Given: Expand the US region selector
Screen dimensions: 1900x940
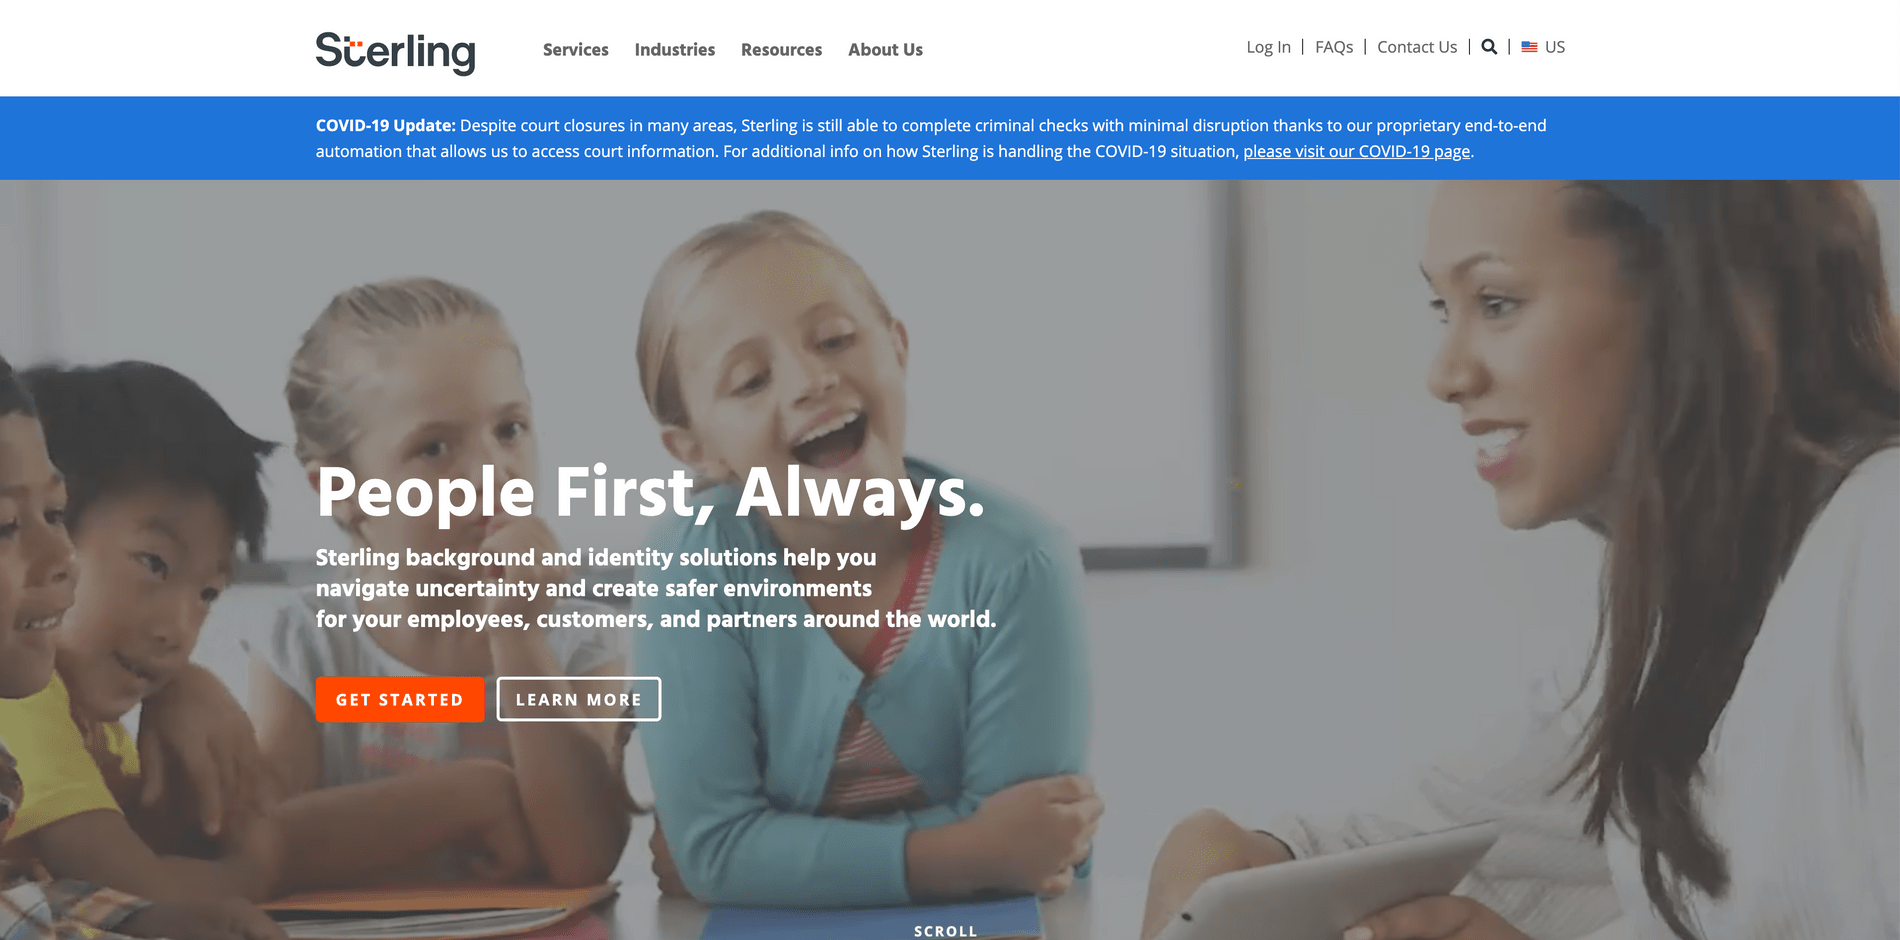Looking at the screenshot, I should [x=1543, y=47].
